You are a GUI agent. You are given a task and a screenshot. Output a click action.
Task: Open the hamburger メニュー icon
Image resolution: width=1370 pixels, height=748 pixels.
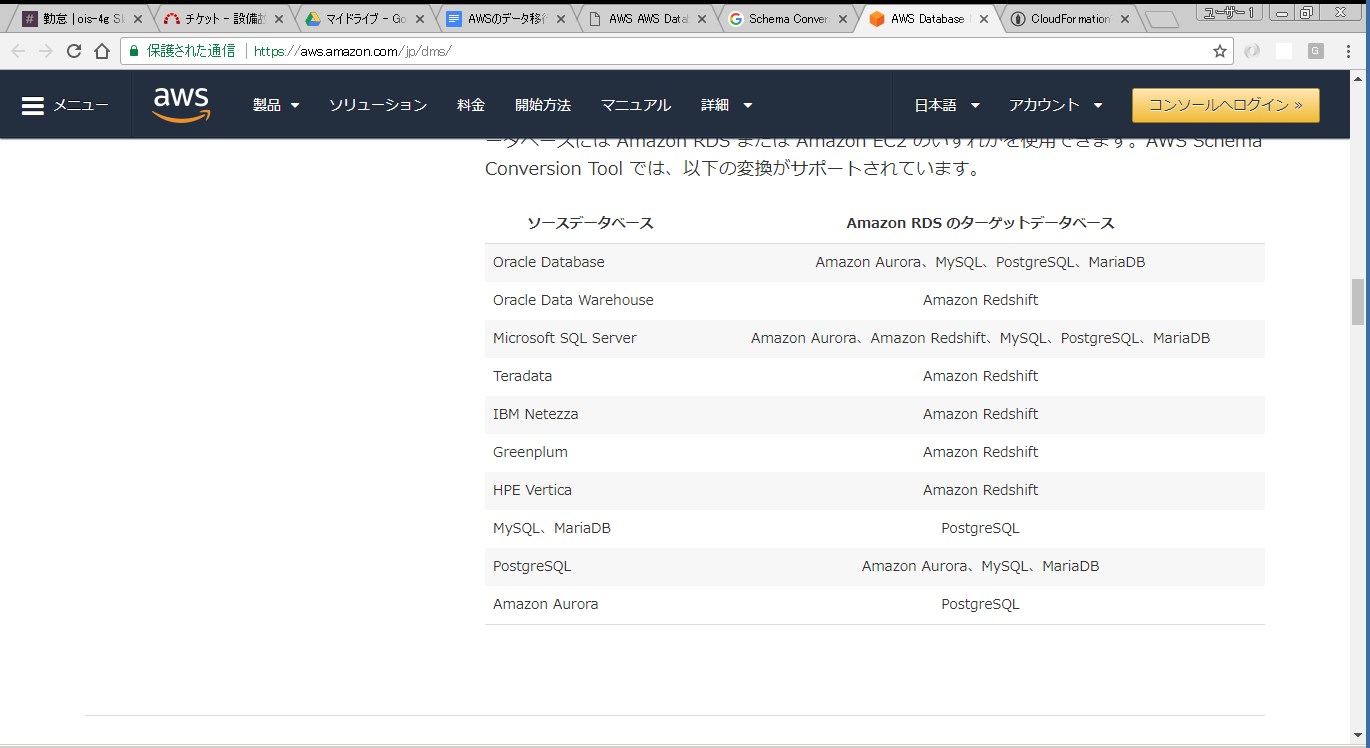coord(33,105)
